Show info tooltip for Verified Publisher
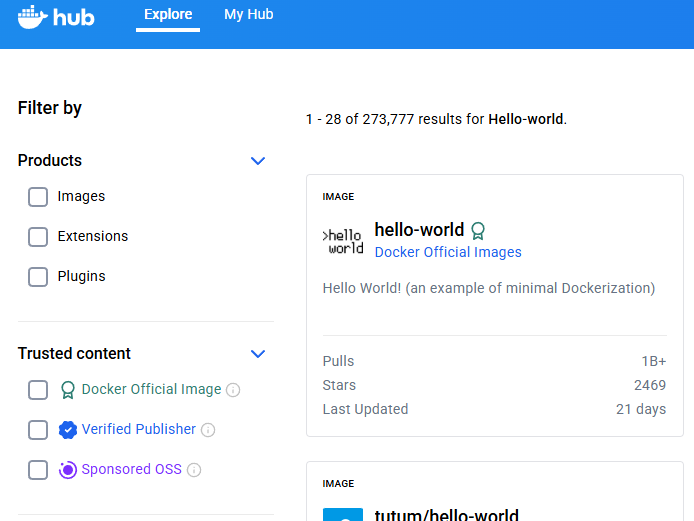 208,430
